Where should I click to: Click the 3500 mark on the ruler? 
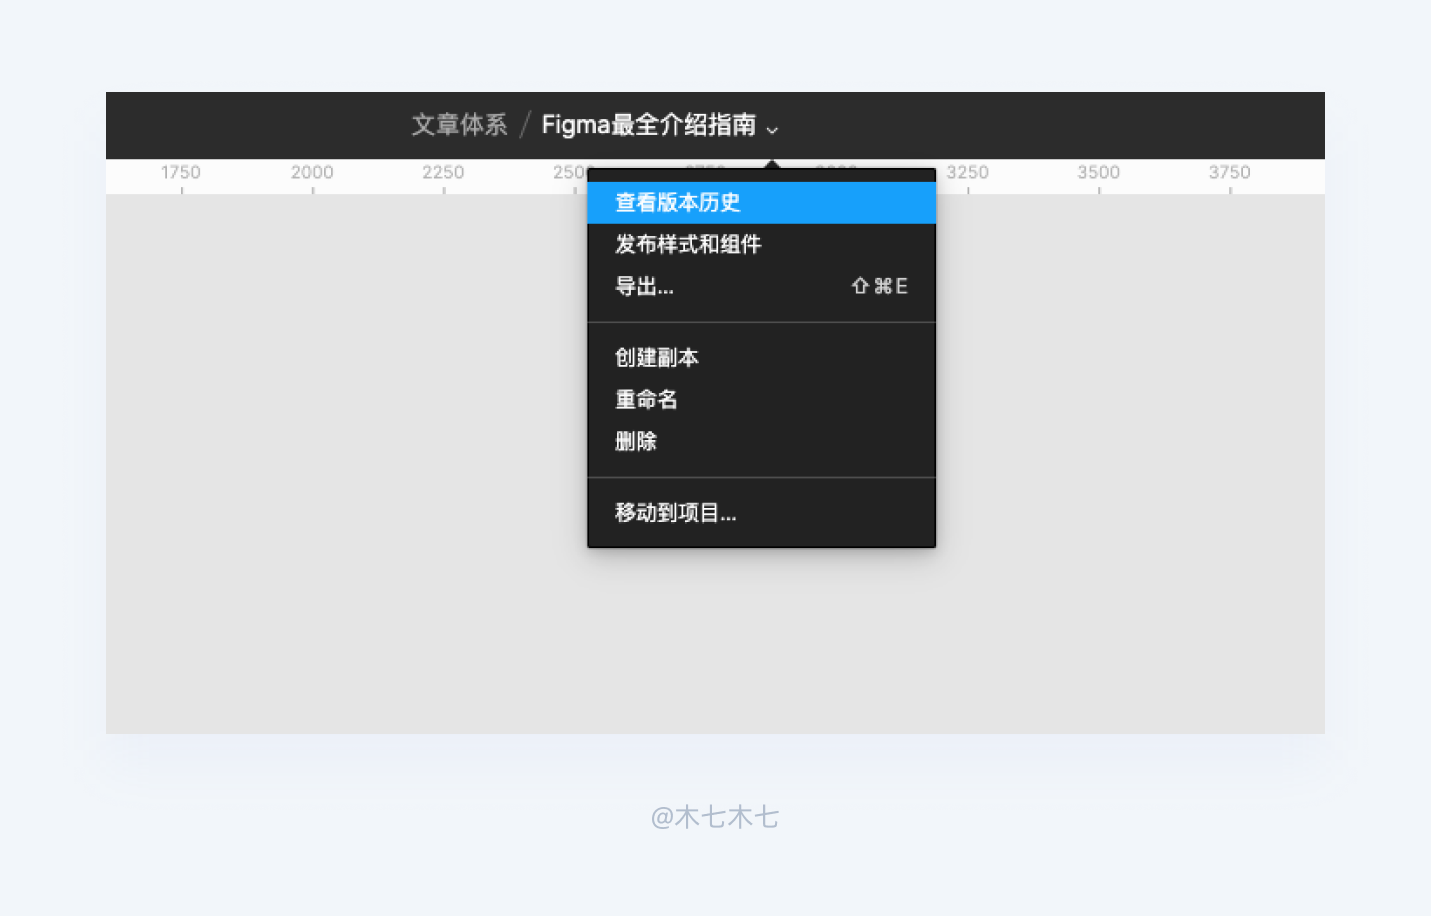(1098, 172)
